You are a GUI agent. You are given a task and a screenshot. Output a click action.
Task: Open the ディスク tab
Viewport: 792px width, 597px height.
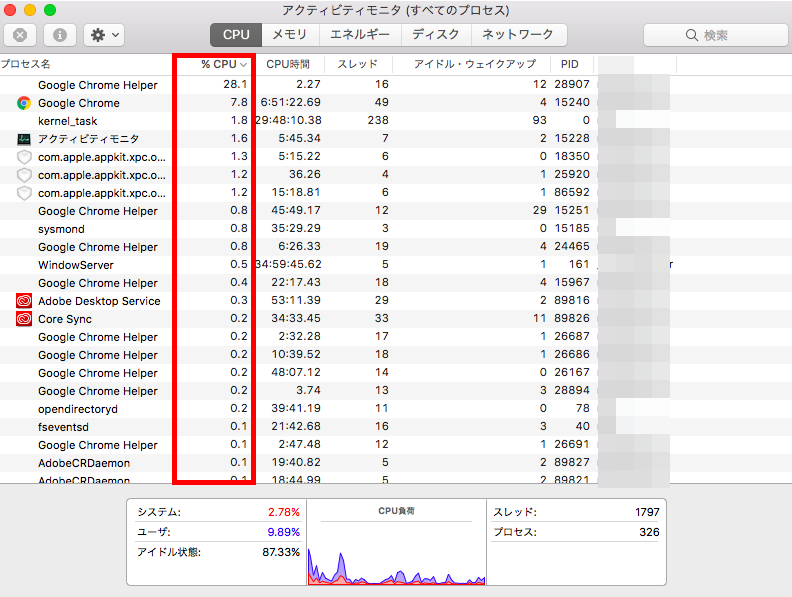[x=436, y=35]
